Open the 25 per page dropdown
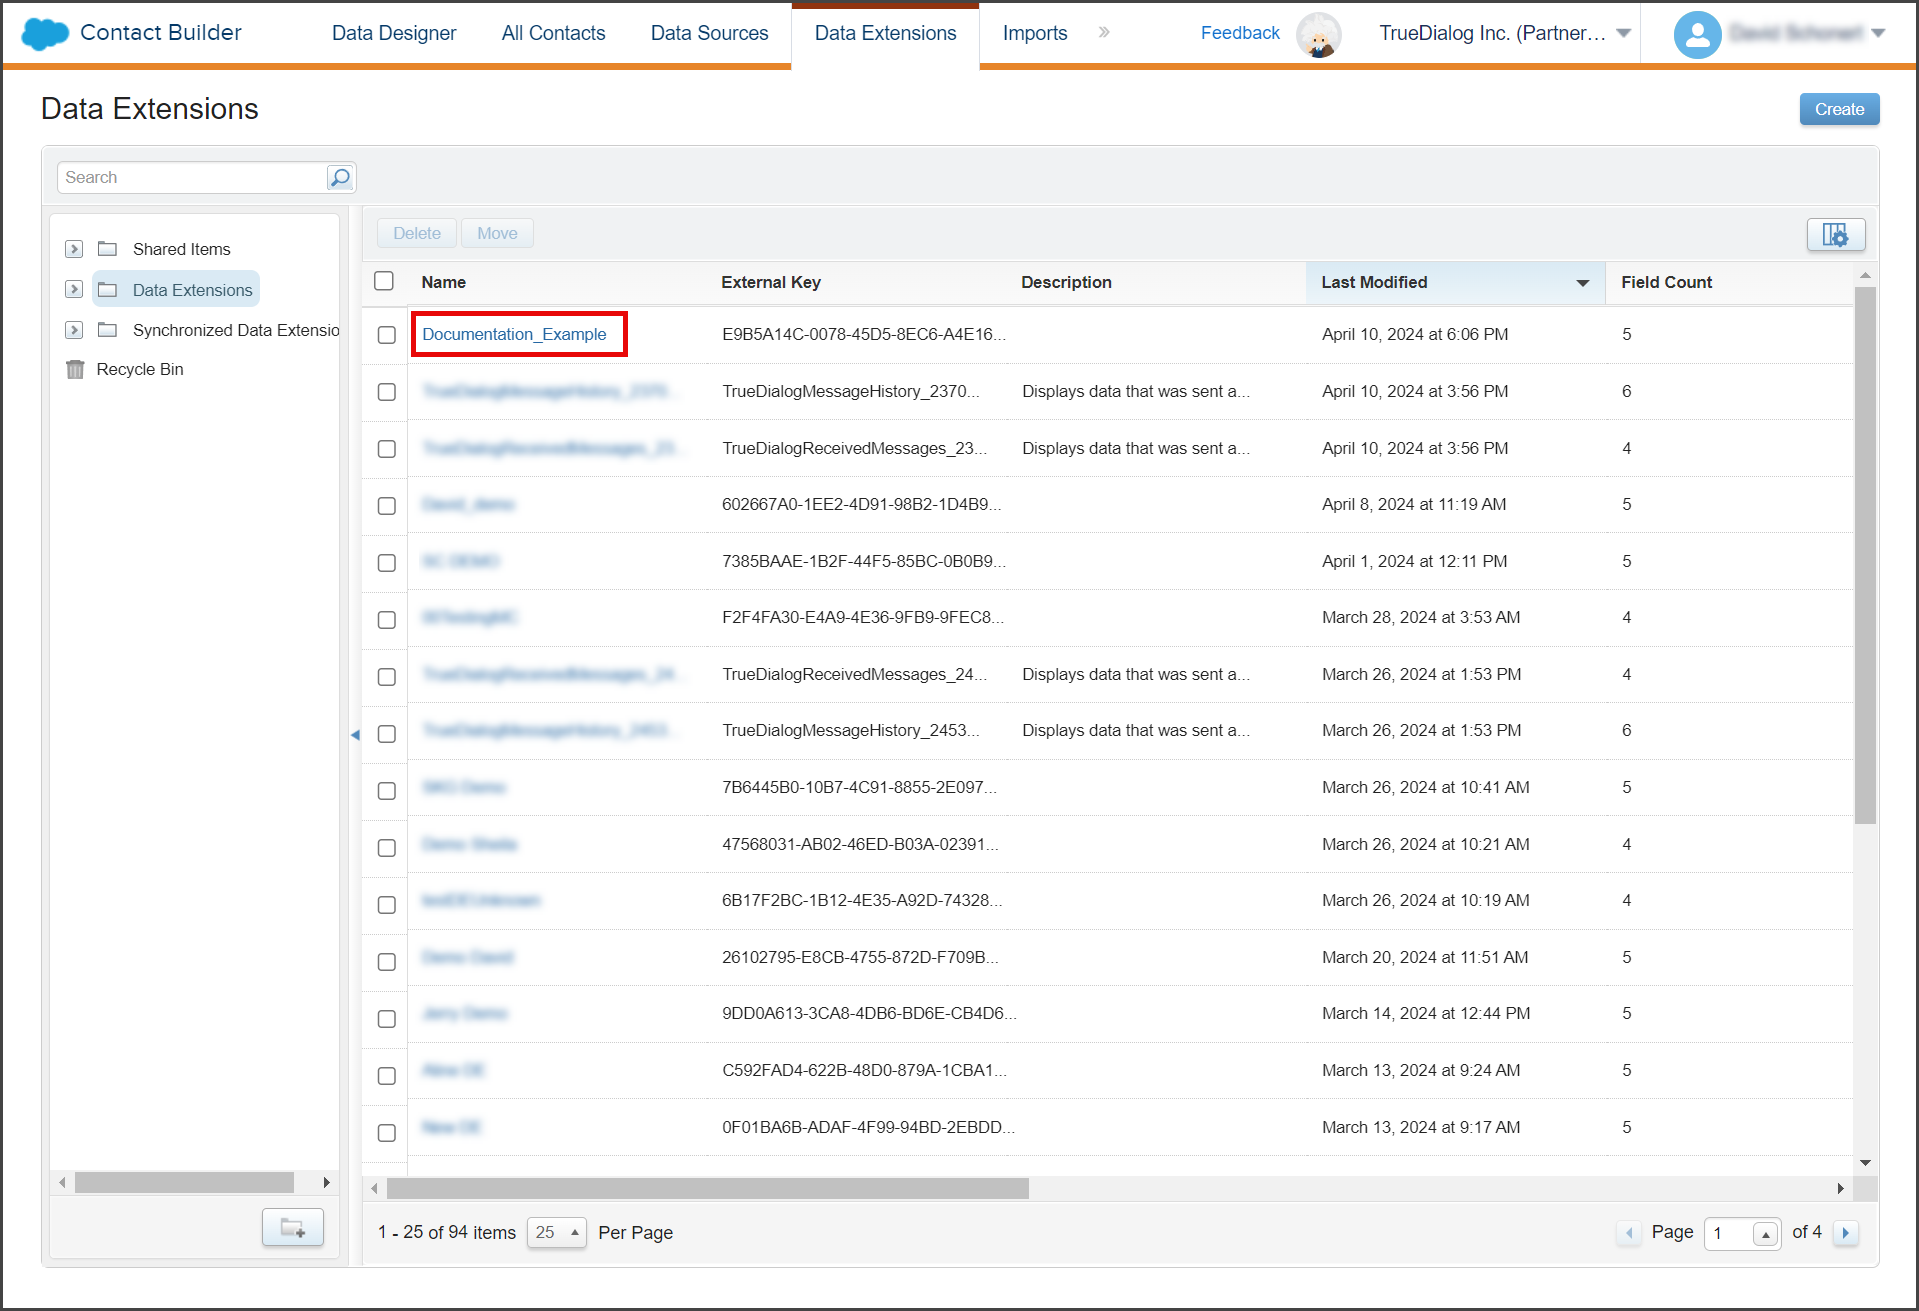 click(x=556, y=1232)
